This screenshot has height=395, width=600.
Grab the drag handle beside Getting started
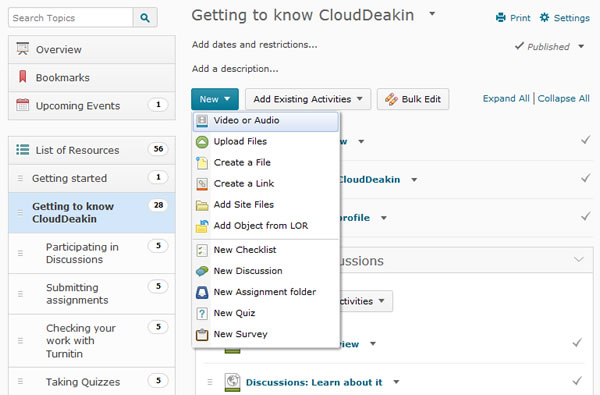pyautogui.click(x=20, y=178)
